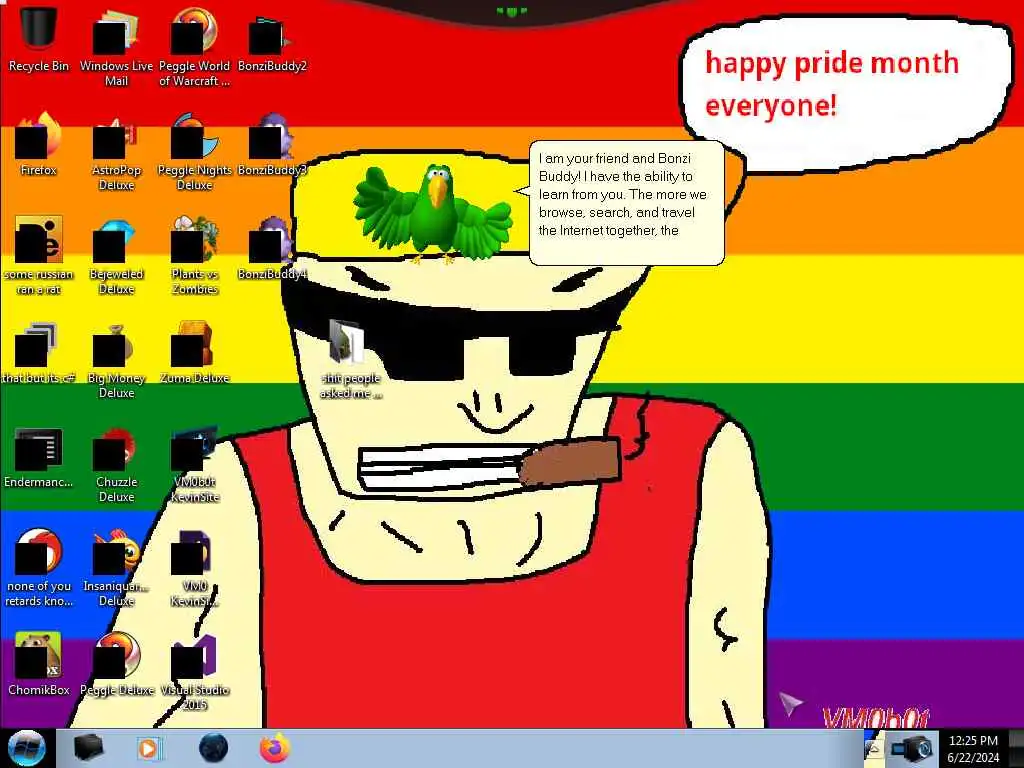Select the 'some russian ran a rat' icon
Image resolution: width=1024 pixels, height=768 pixels.
(39, 255)
